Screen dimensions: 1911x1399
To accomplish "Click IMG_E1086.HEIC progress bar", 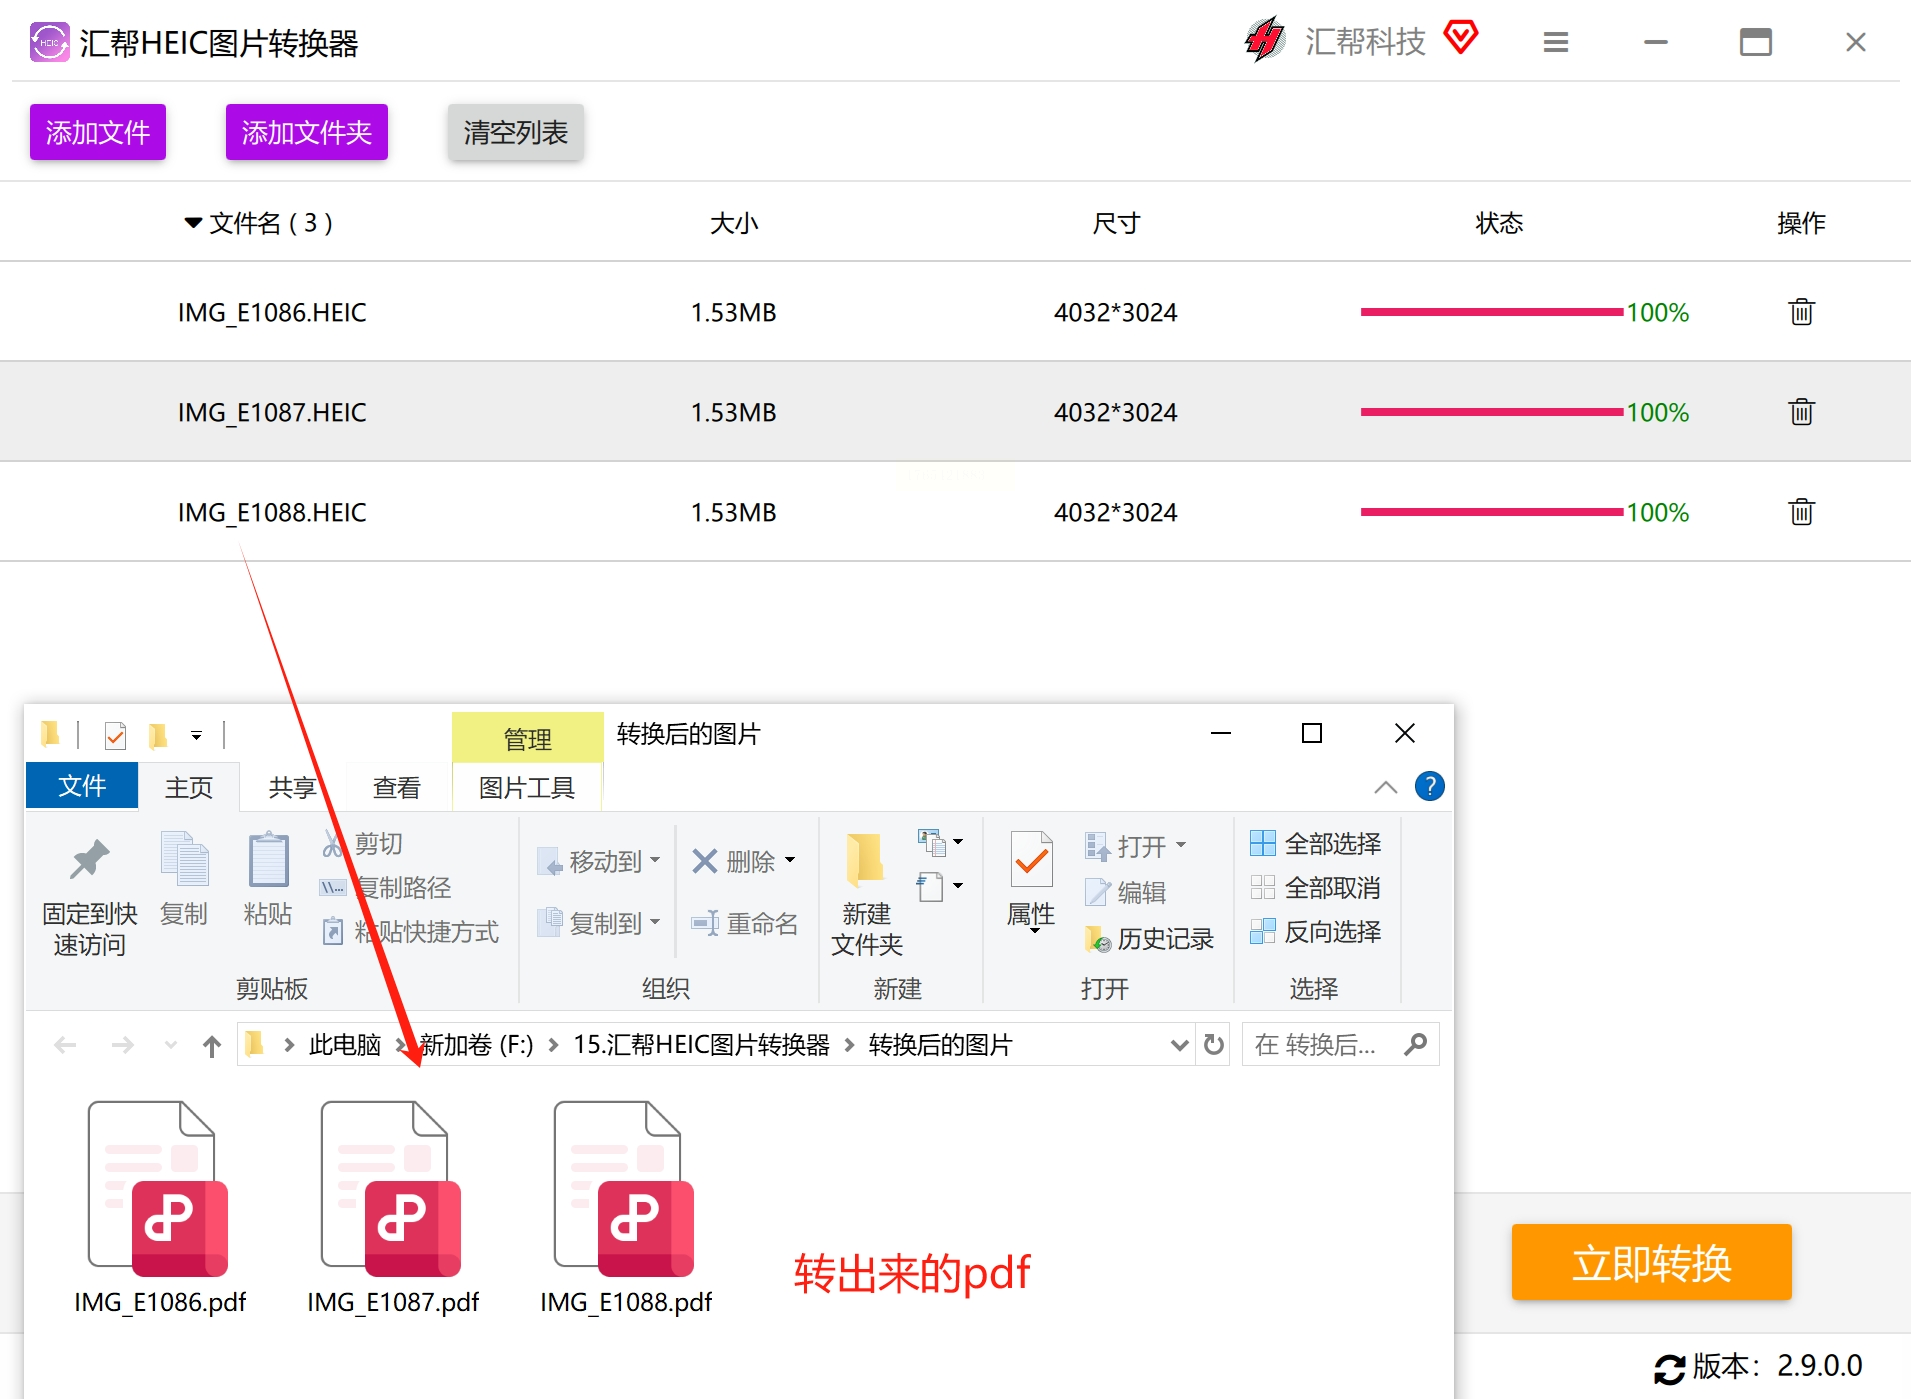I will pyautogui.click(x=1491, y=312).
